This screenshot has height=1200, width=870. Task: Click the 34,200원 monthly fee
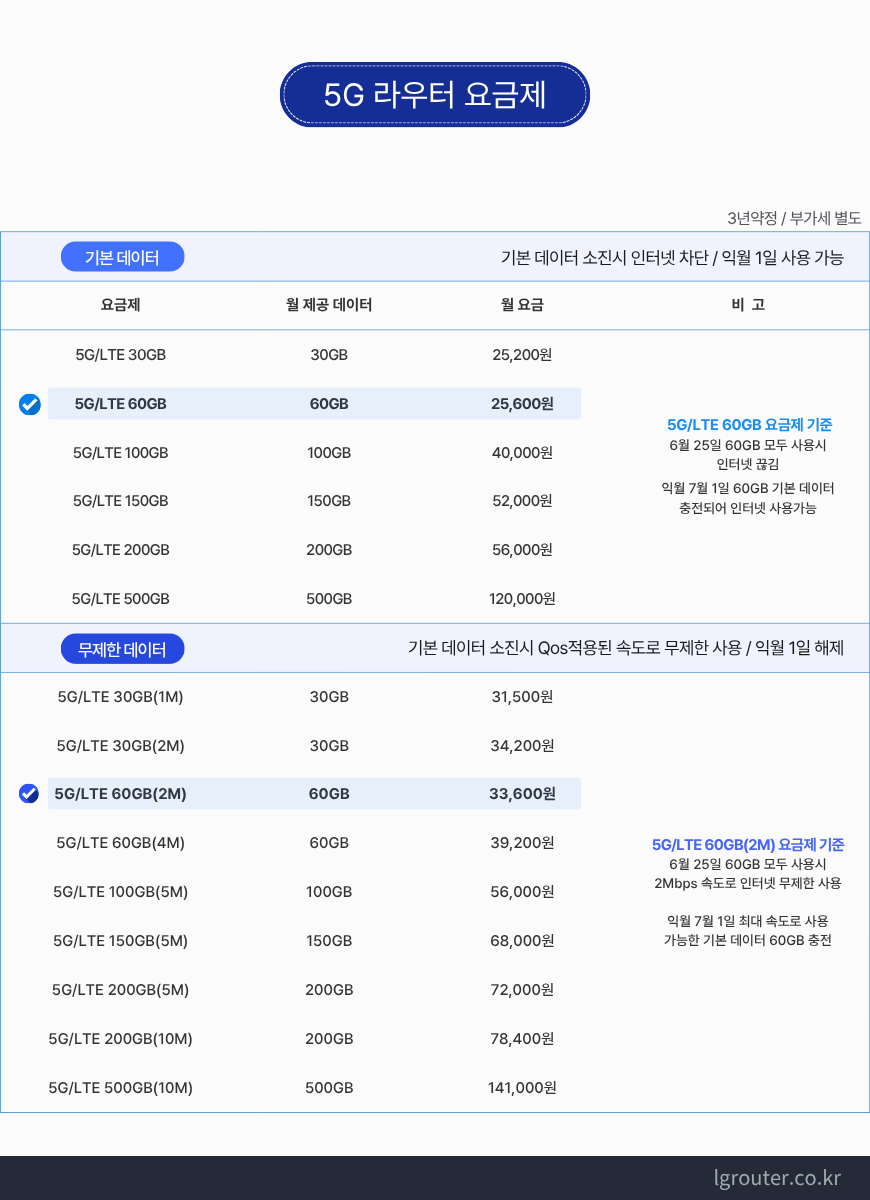pyautogui.click(x=522, y=746)
